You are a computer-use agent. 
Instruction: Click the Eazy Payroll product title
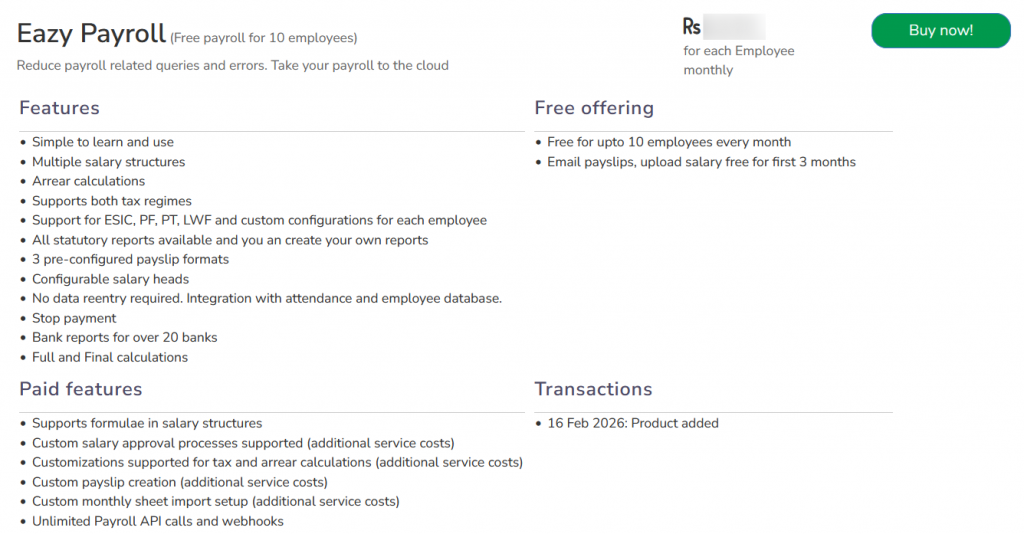(x=91, y=34)
